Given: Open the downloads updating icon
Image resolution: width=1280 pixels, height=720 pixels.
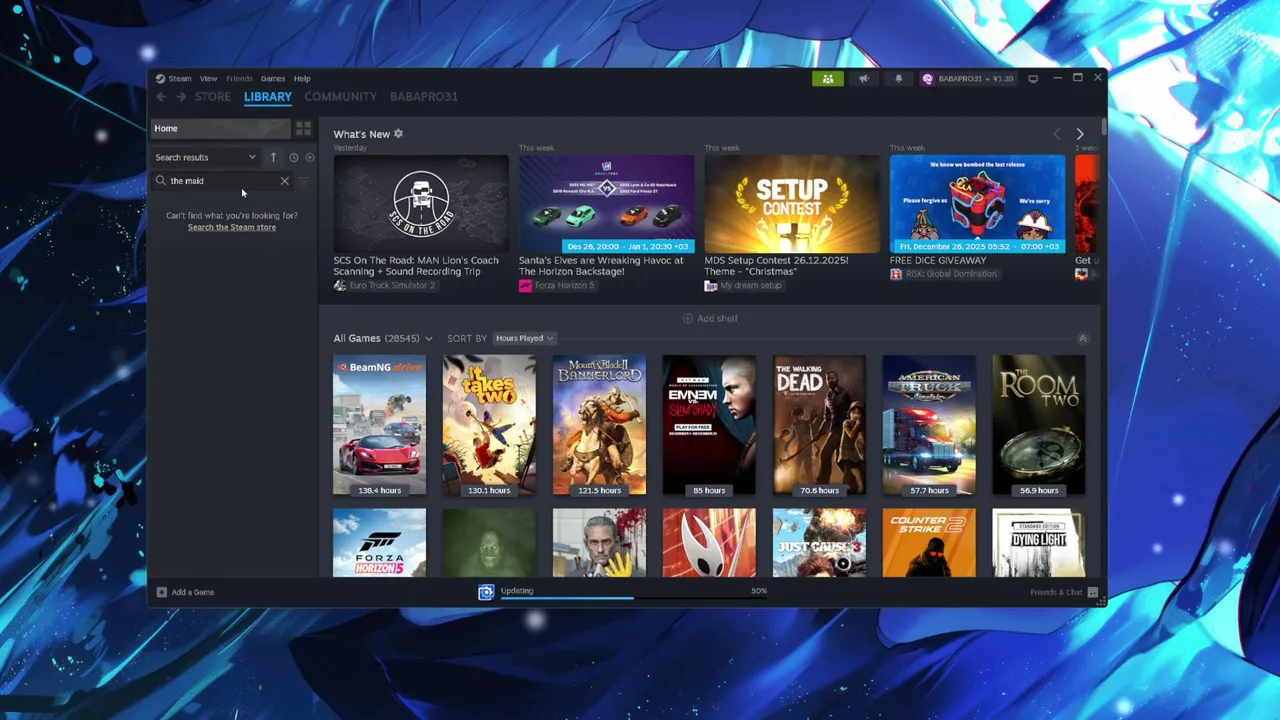Looking at the screenshot, I should point(486,592).
